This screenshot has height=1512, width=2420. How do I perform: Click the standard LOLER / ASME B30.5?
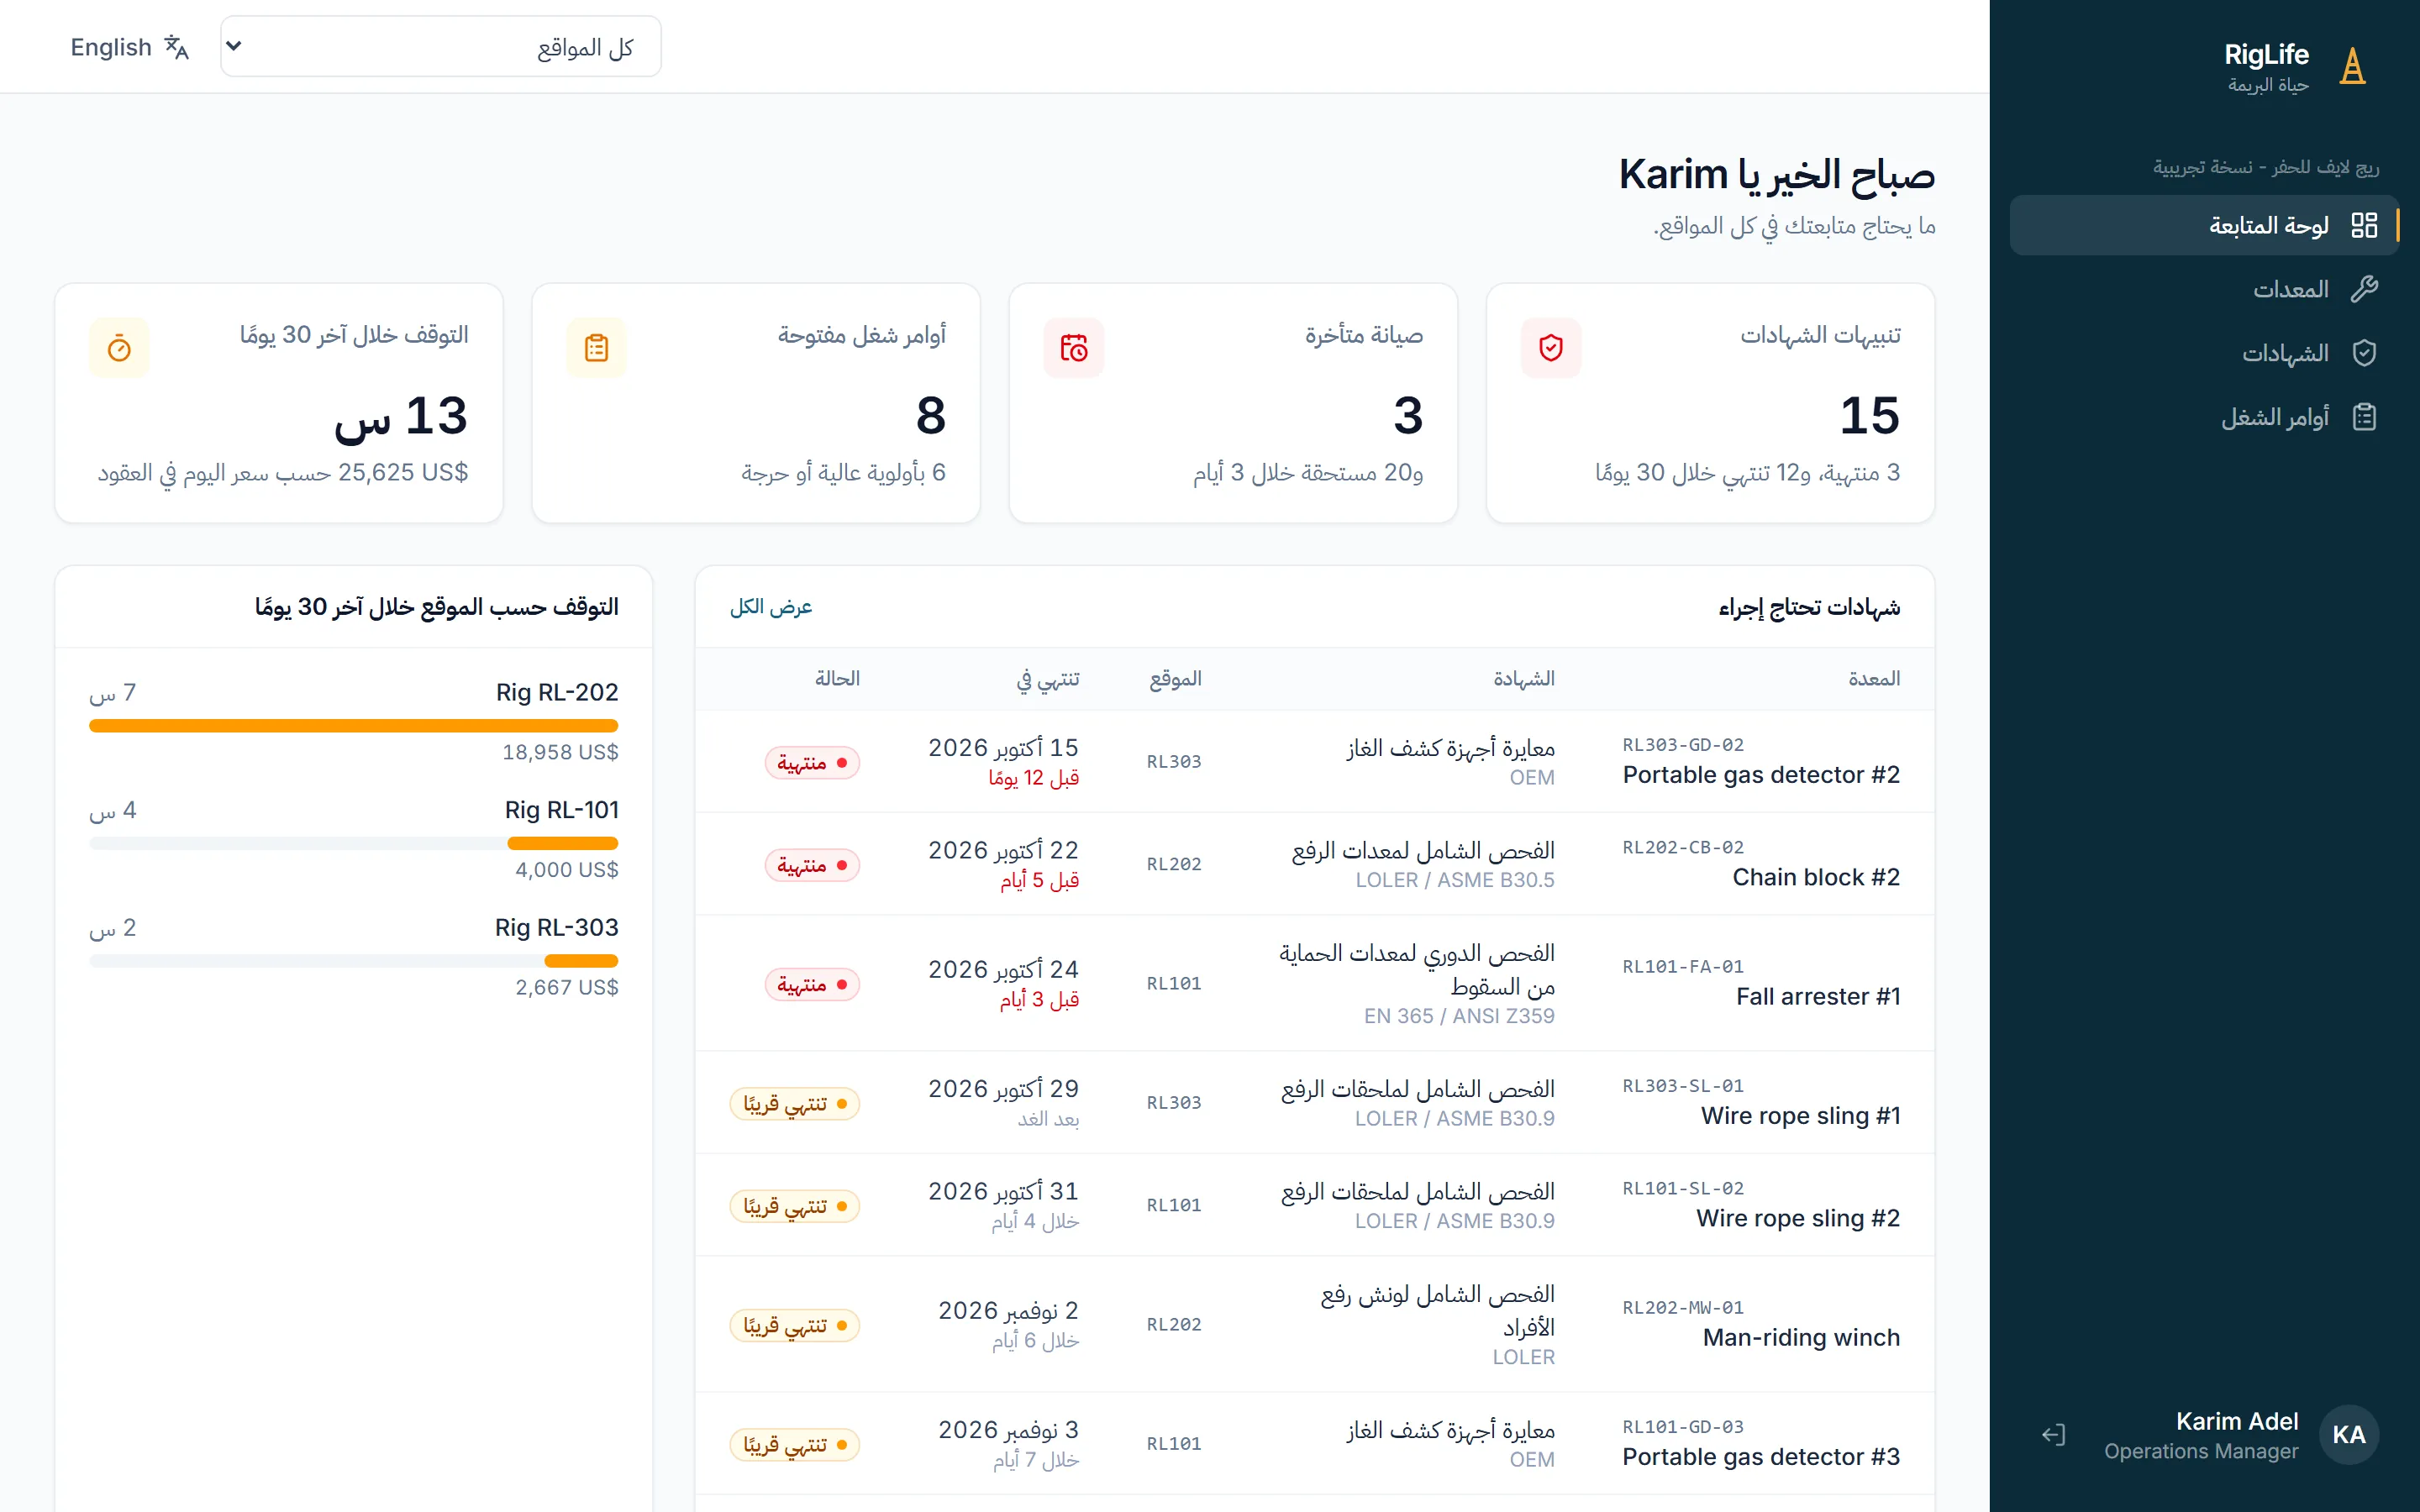[x=1455, y=880]
